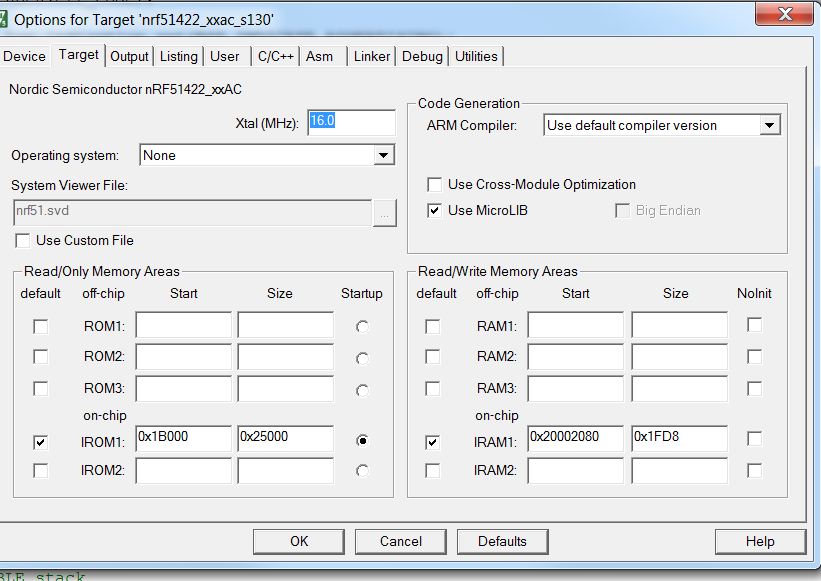The height and width of the screenshot is (581, 821).
Task: Restore settings with the Defaults button
Action: pos(502,541)
